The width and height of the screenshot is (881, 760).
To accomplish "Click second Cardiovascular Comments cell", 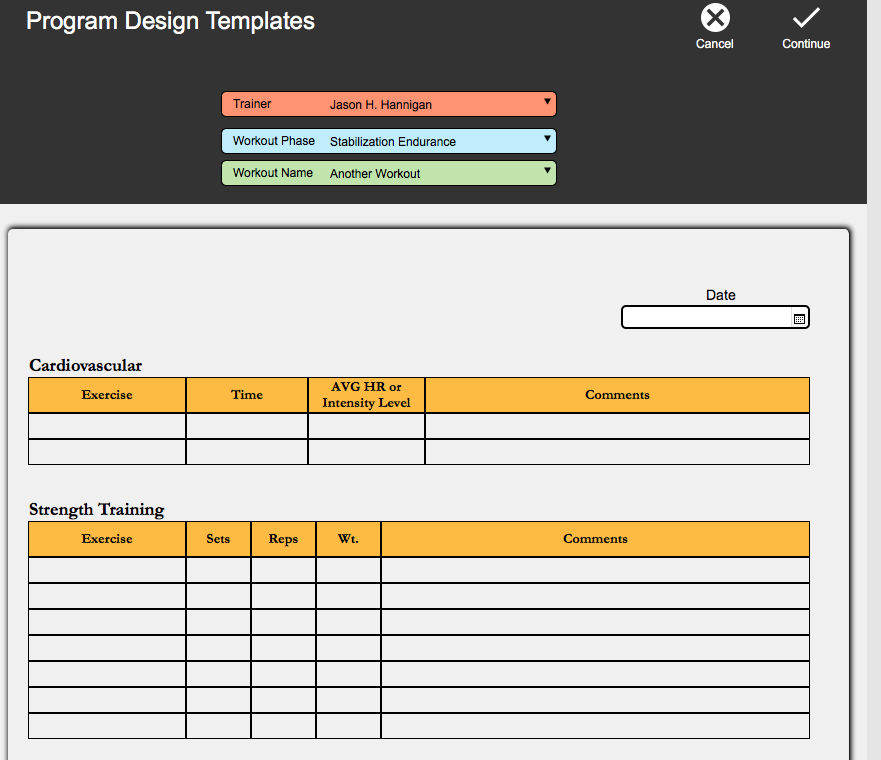I will coord(617,452).
